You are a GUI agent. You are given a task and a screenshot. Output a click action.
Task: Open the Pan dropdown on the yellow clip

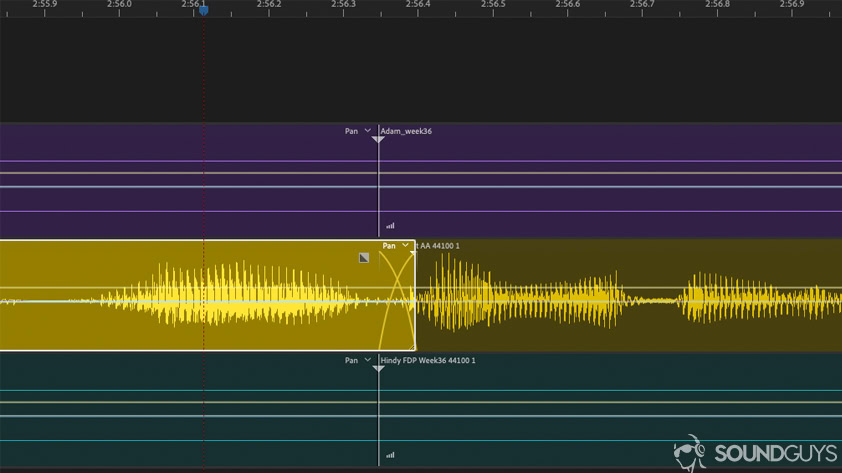point(405,246)
